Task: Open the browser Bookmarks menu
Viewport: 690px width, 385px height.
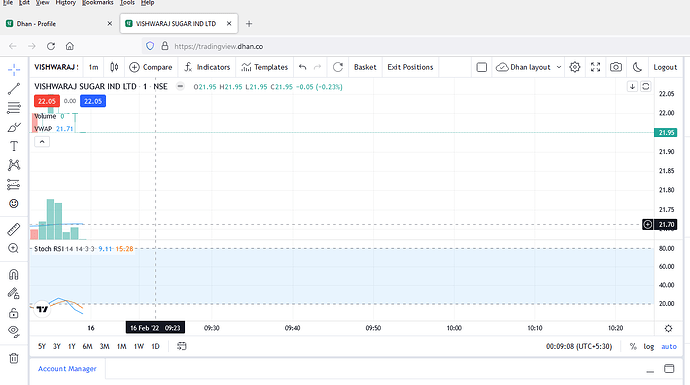Action: click(98, 3)
